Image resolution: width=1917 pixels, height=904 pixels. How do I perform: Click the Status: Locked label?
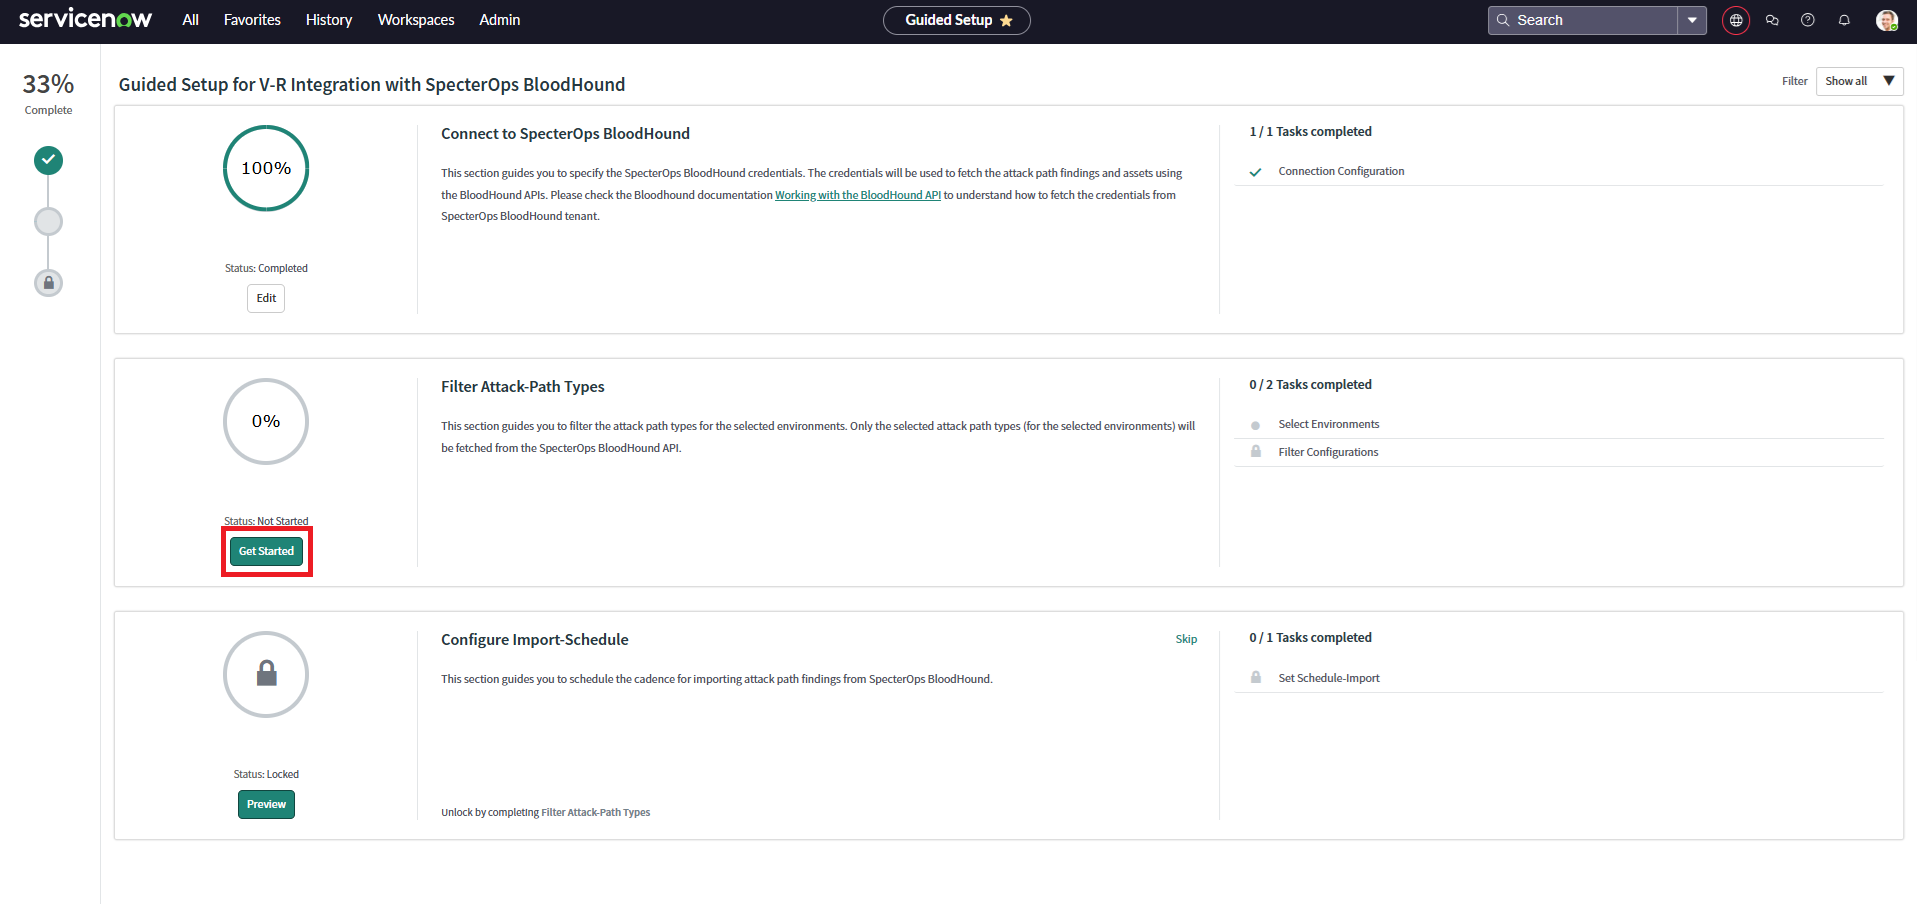[x=266, y=774]
